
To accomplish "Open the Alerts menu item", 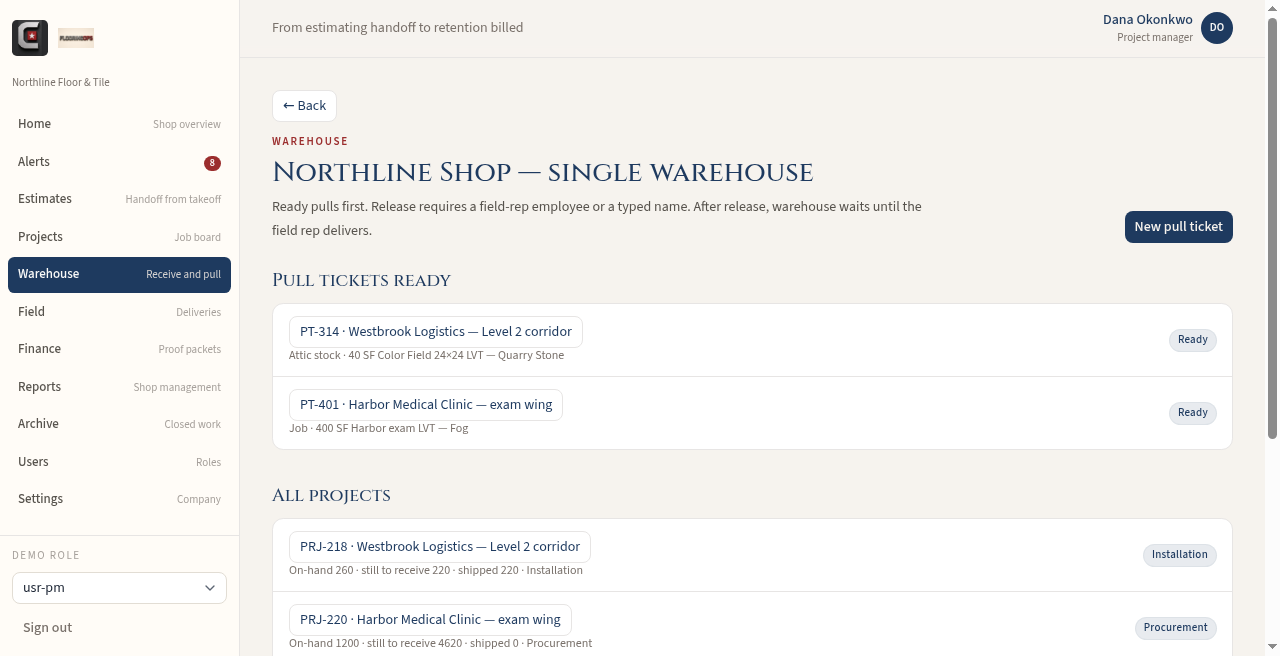I will click(x=119, y=162).
